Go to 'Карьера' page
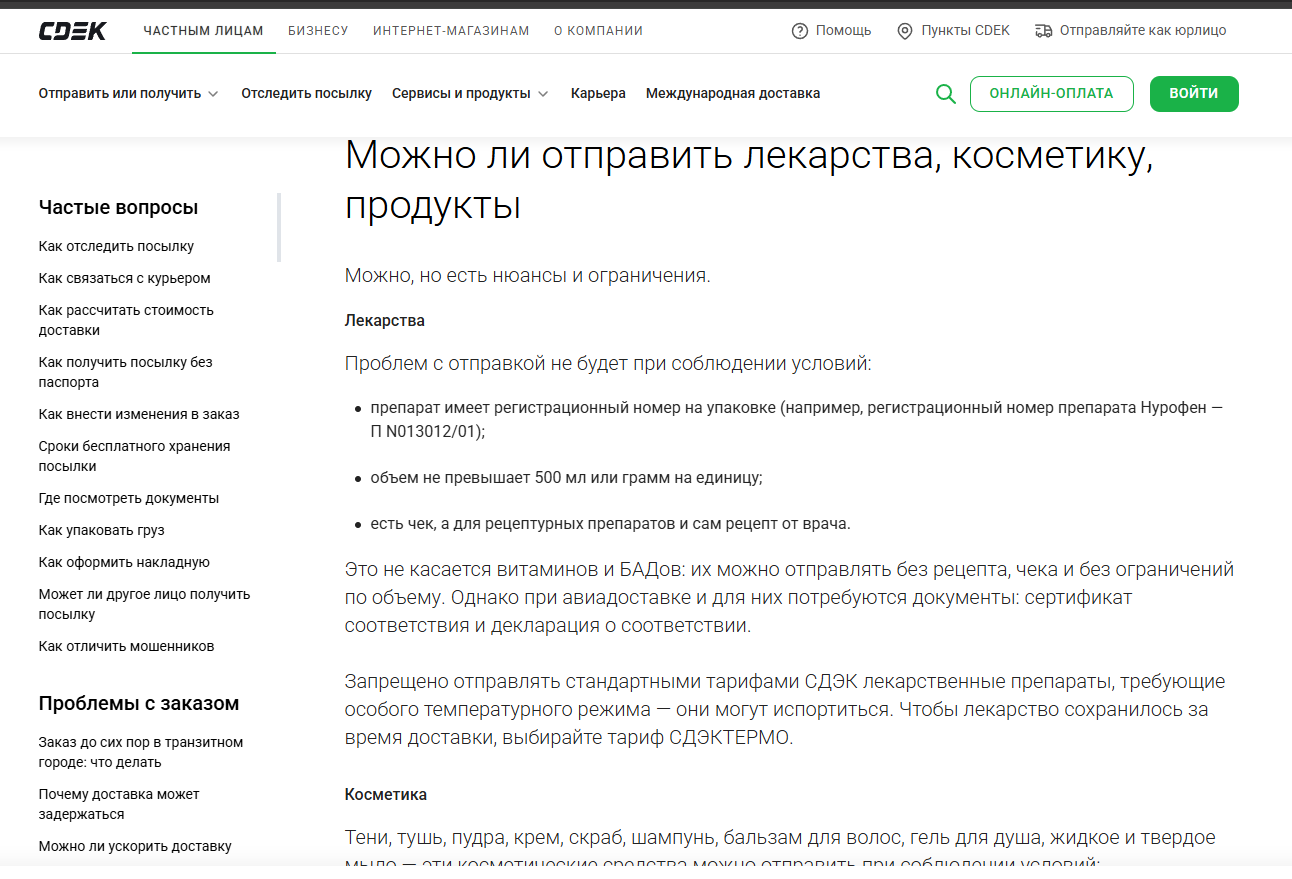Viewport: 1292px width, 879px height. [598, 93]
